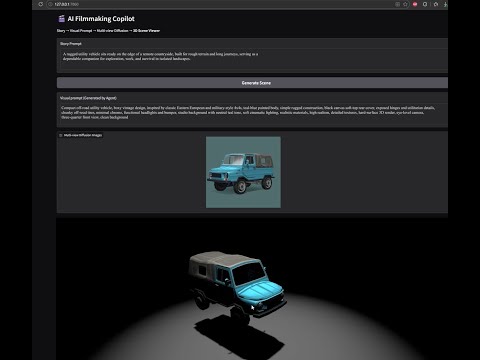Click the 'Visual prompt (Generated by Agent)' label
This screenshot has height=360, width=480.
point(88,98)
